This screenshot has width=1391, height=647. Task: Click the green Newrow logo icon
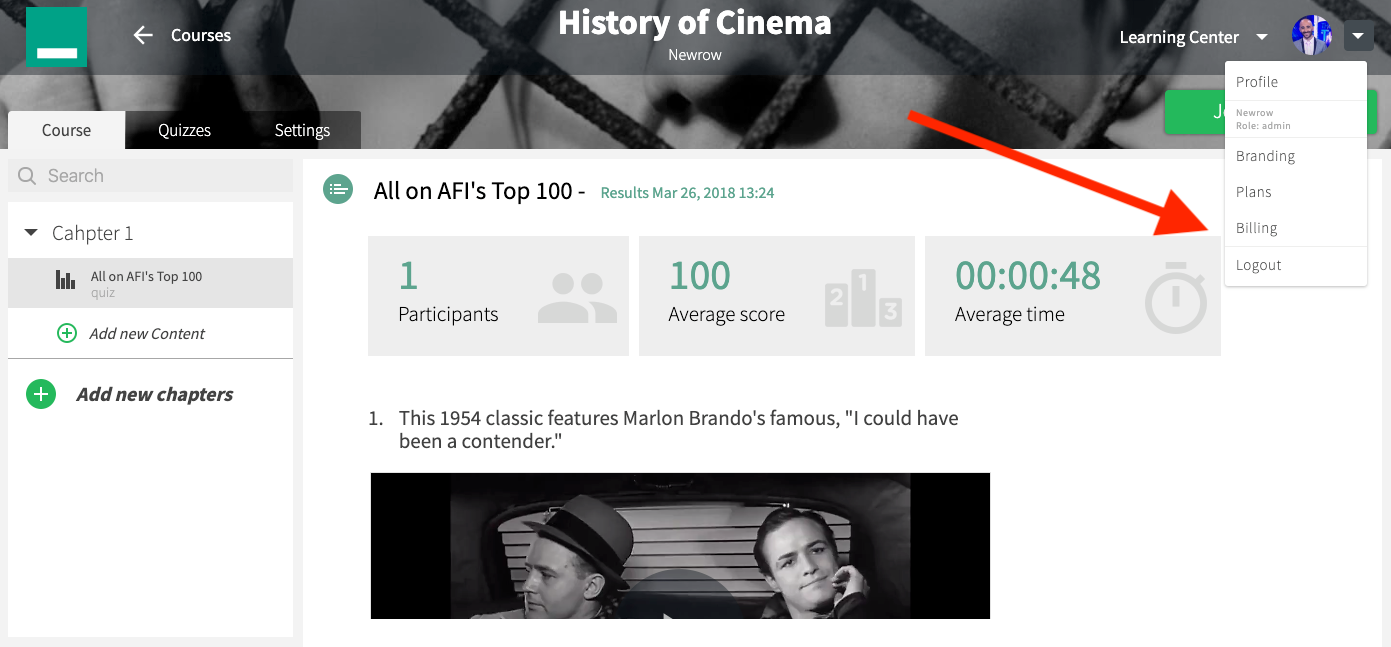(56, 37)
